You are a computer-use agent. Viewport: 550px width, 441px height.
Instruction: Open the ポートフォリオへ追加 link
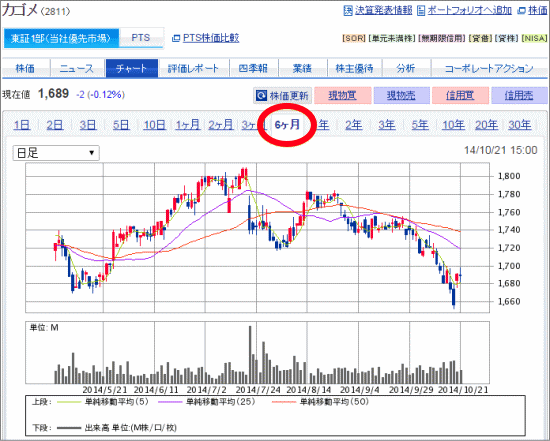pos(470,10)
